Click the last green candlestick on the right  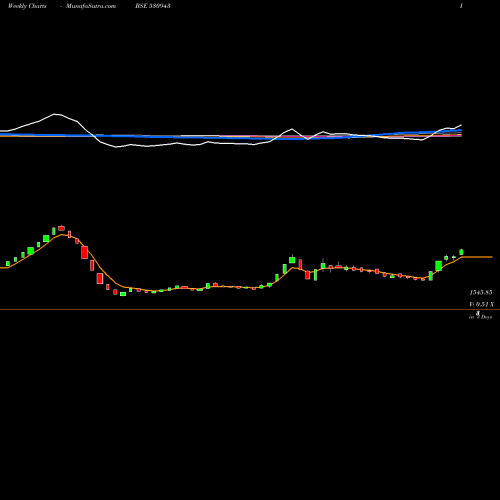pyautogui.click(x=461, y=252)
